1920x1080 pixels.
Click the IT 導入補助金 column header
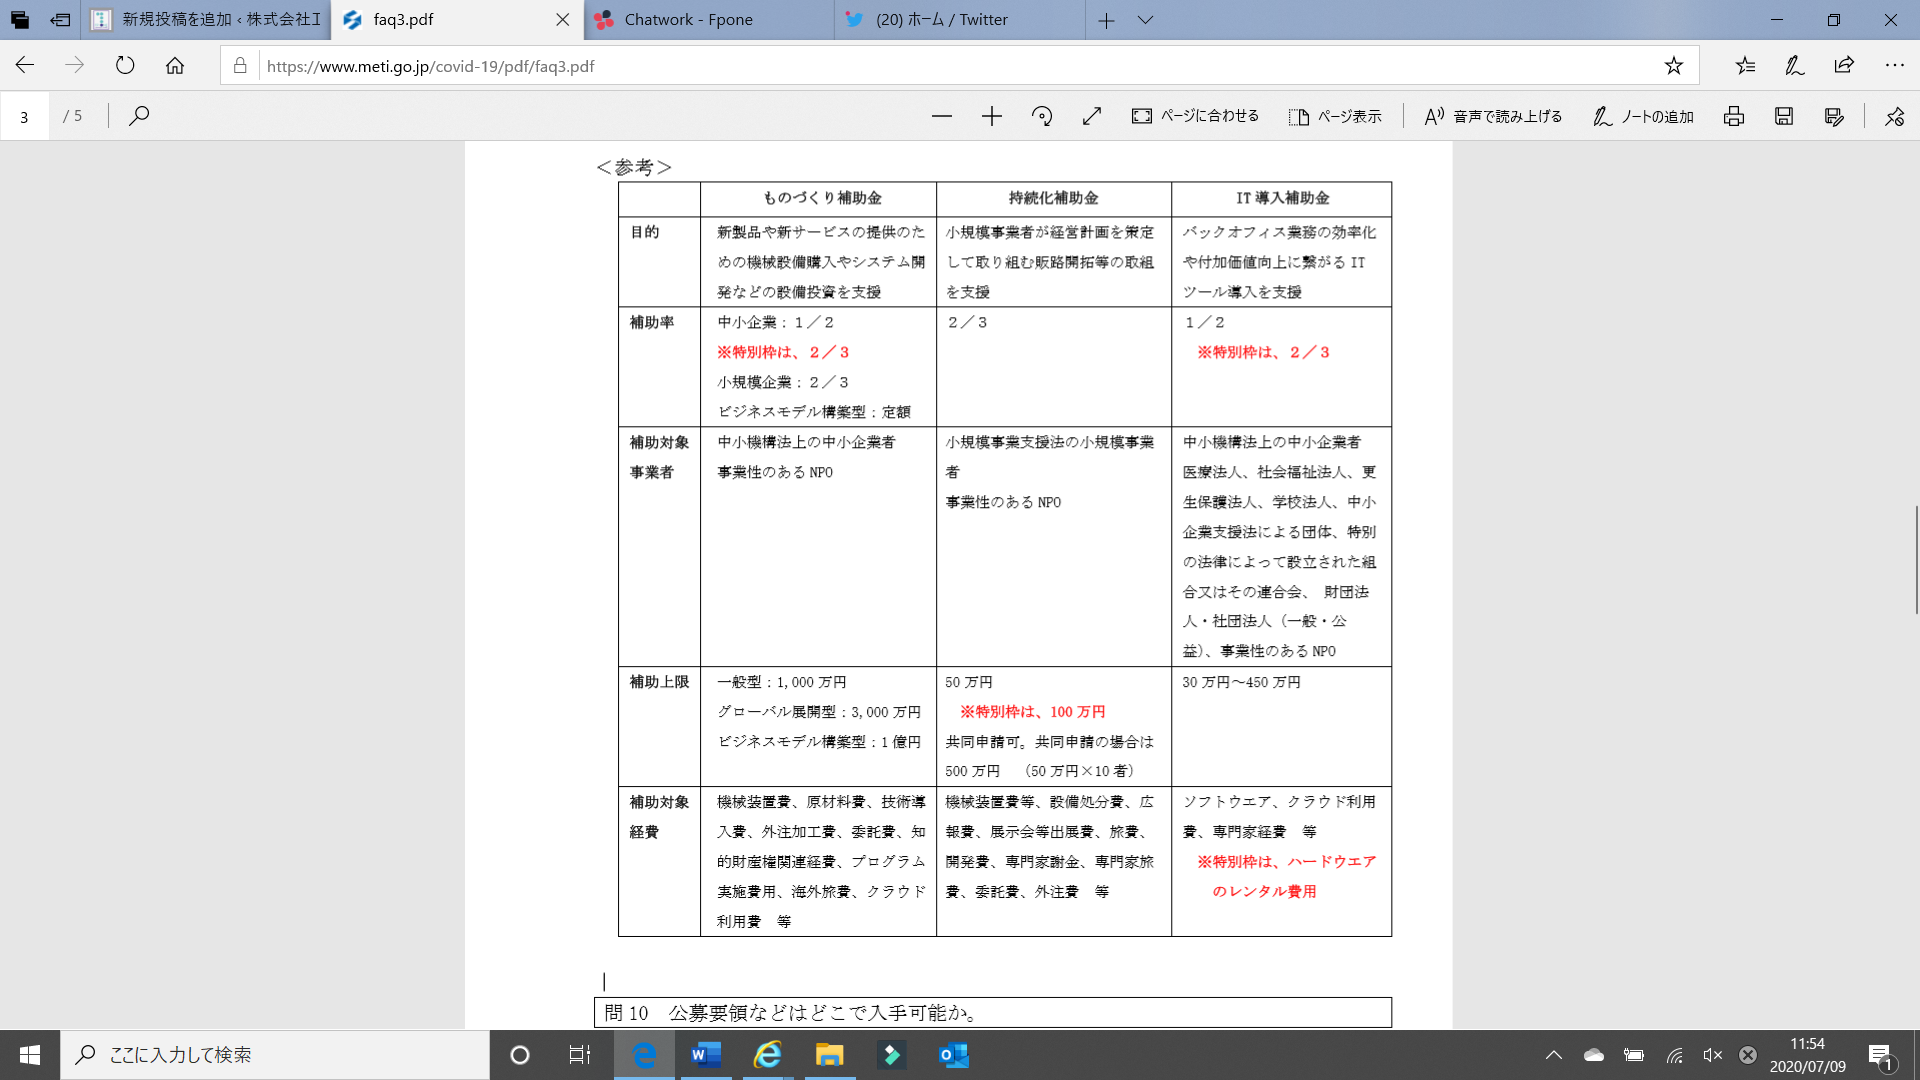pyautogui.click(x=1282, y=198)
